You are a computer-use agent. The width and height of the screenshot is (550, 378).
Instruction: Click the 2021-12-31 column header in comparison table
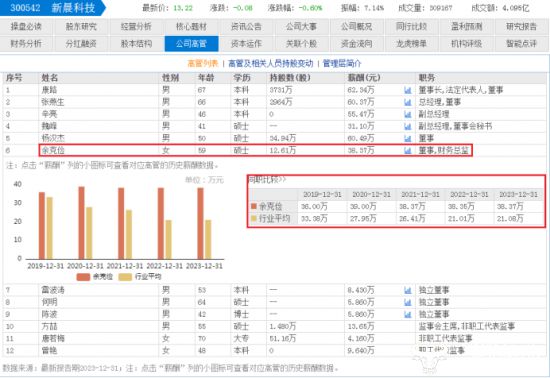point(420,194)
